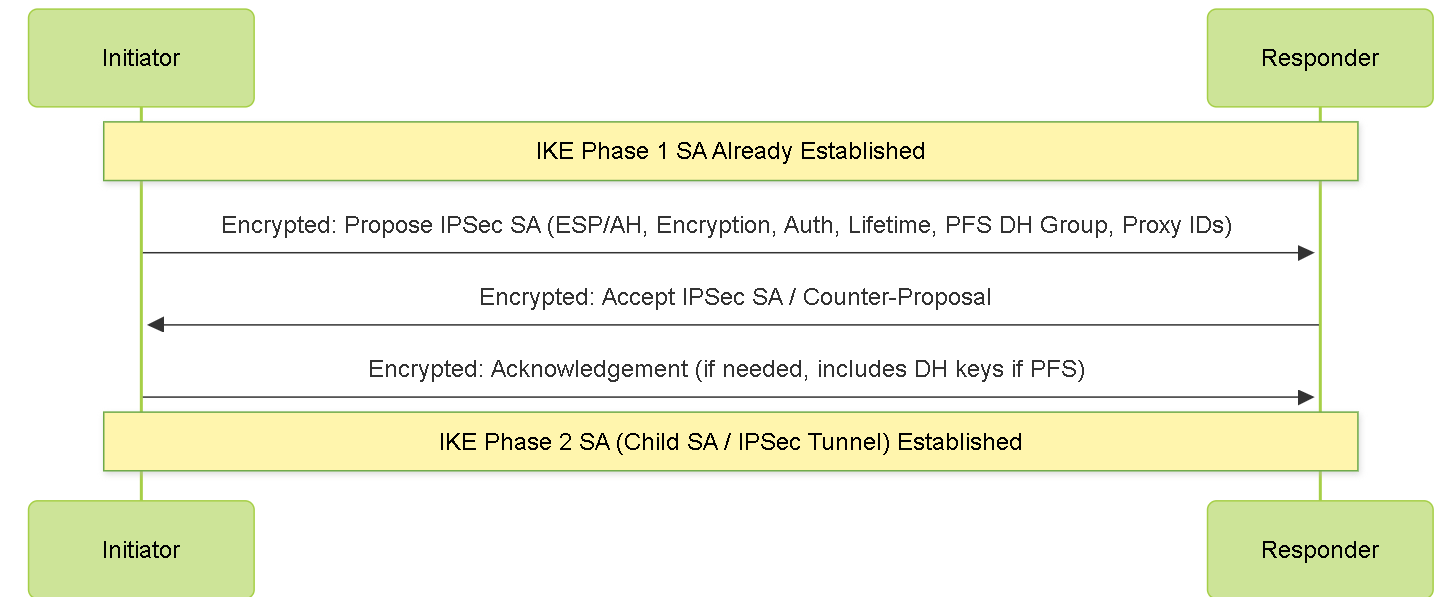Select the bottom Responder participant box

coord(1320,549)
